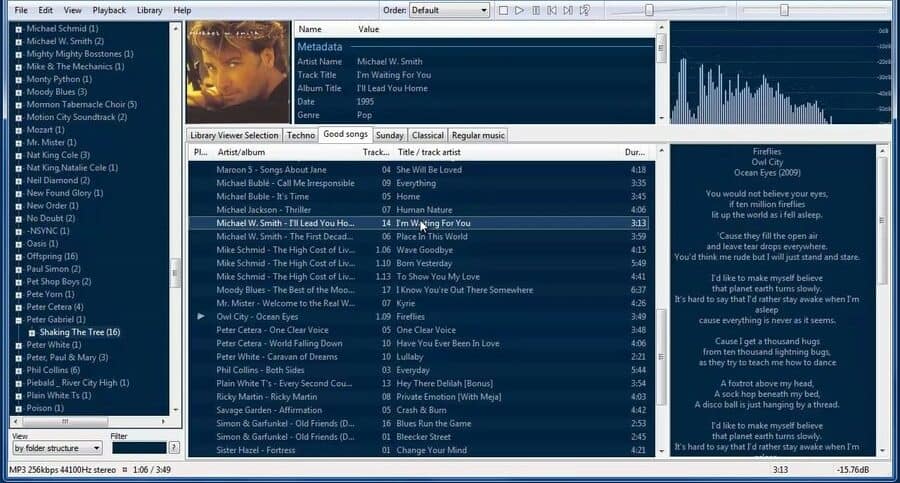Select 'Crash & Burn' by Savage Garden
Image resolution: width=900 pixels, height=483 pixels.
419,410
